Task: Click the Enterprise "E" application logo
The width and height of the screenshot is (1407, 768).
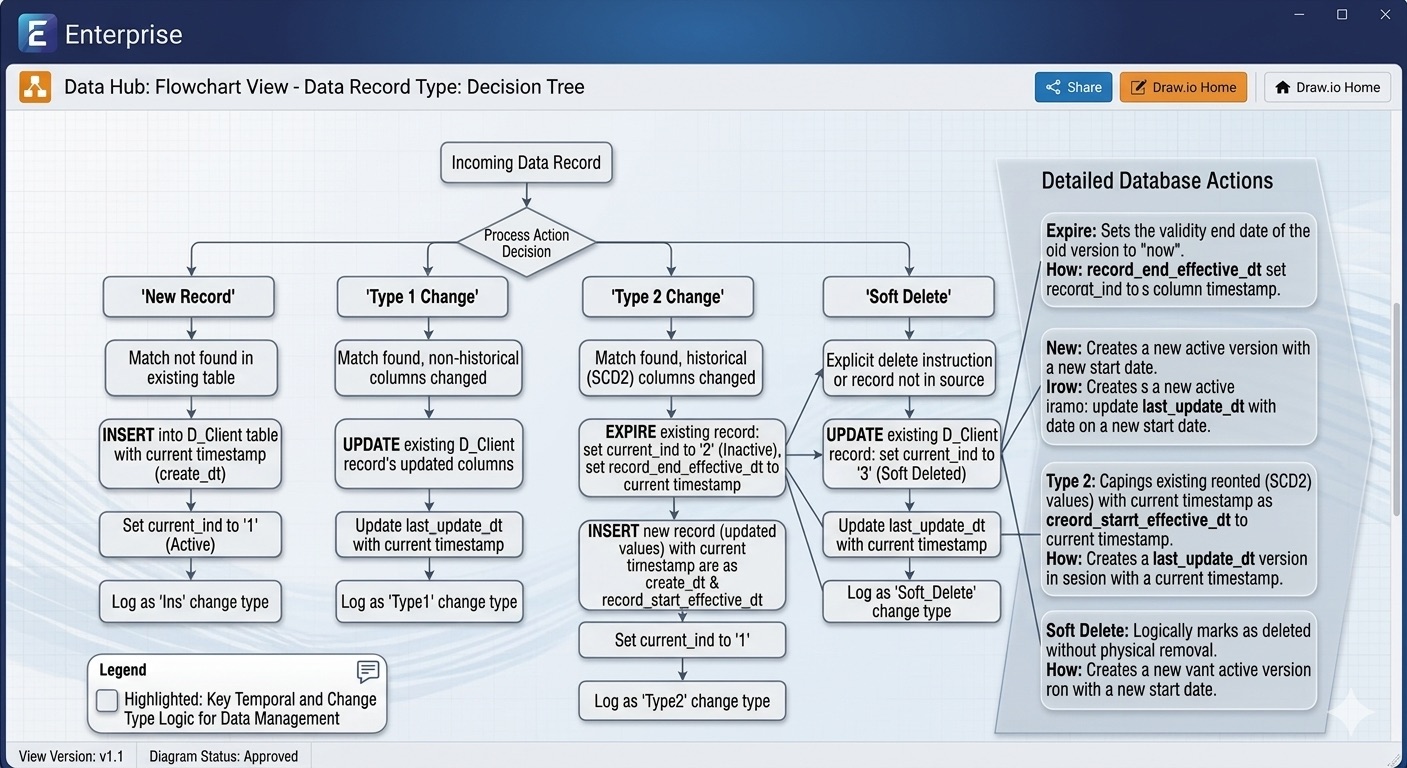Action: pos(35,33)
